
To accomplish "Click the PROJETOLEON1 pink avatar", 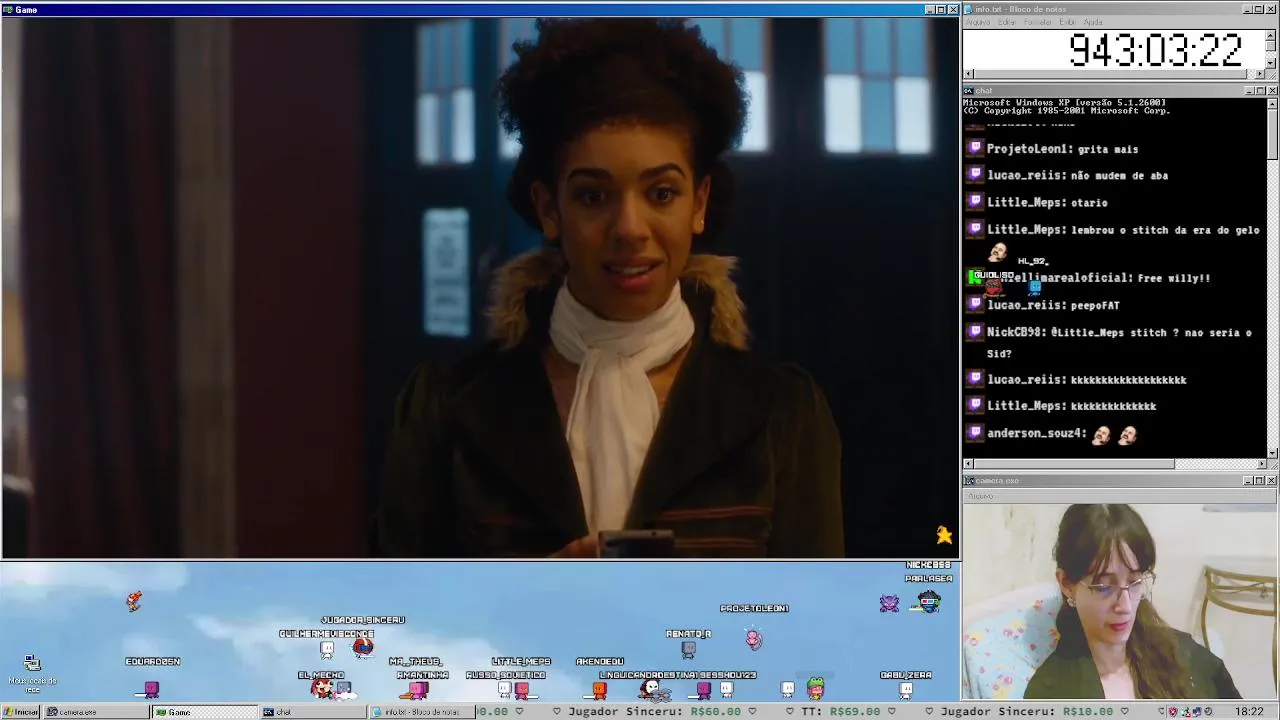I will [x=753, y=638].
